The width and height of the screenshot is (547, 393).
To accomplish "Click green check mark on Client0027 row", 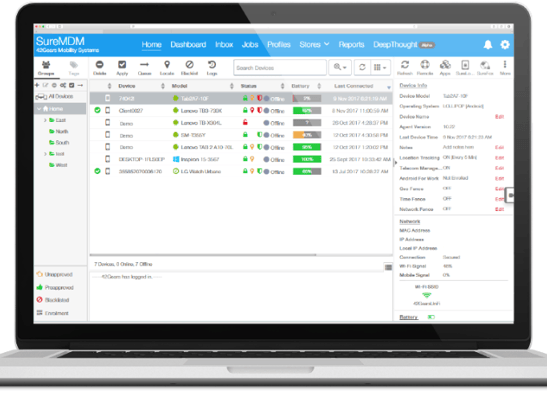I will pyautogui.click(x=97, y=110).
